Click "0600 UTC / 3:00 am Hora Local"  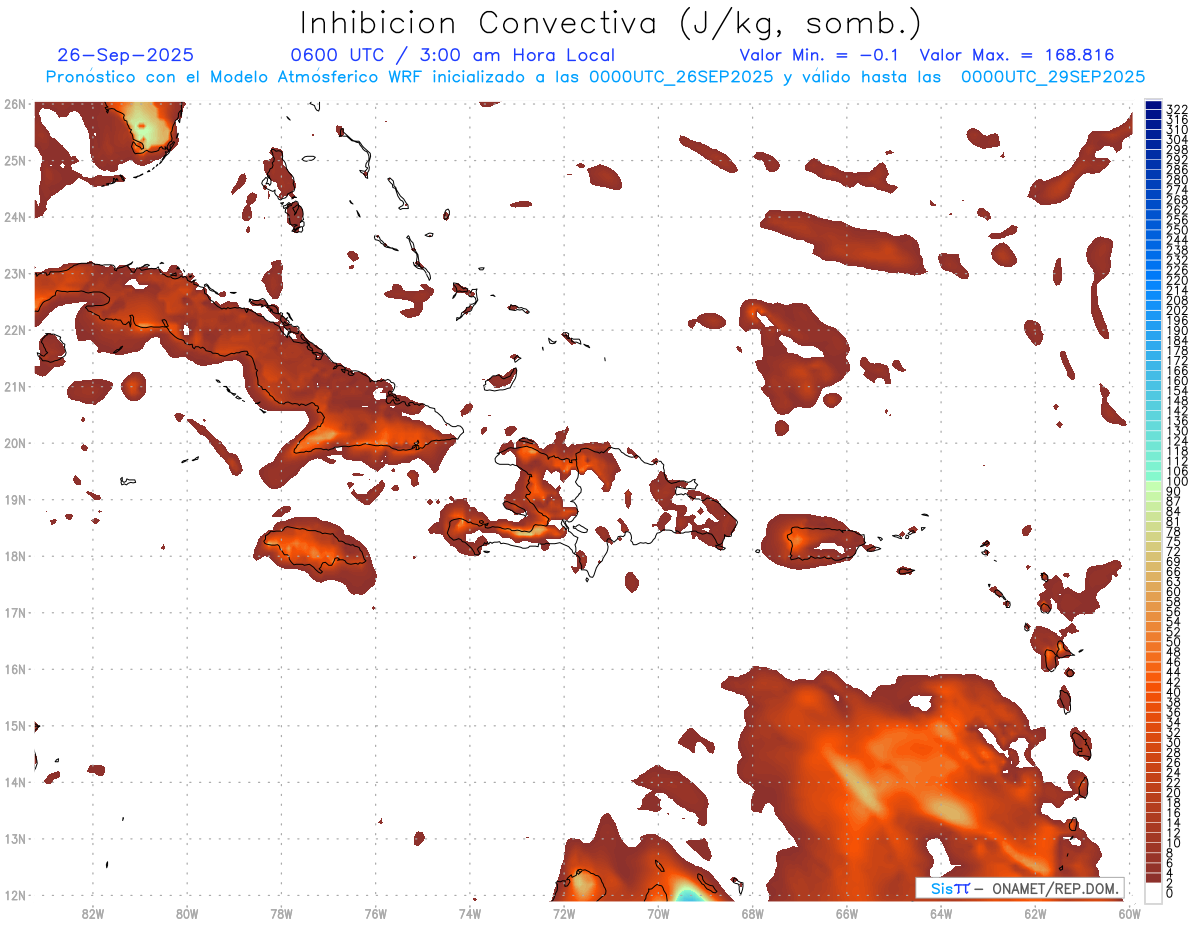click(x=452, y=55)
